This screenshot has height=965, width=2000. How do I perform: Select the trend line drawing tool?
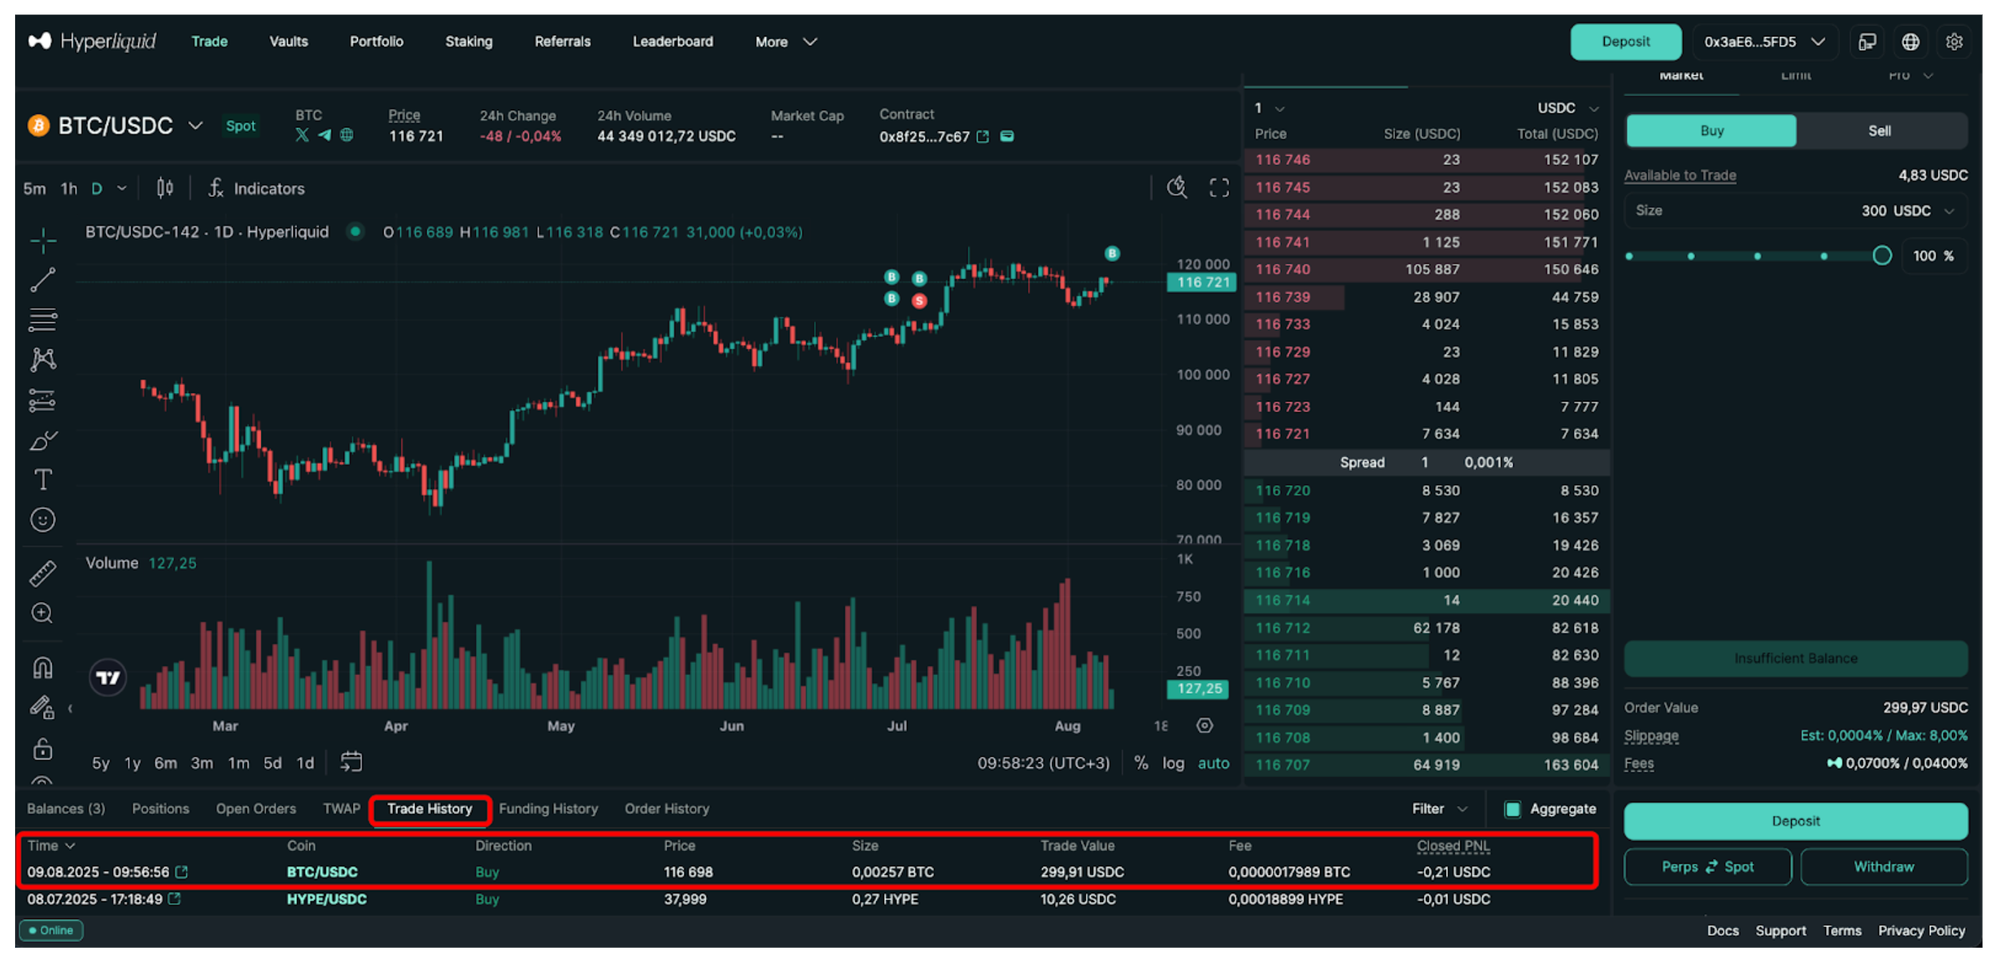click(42, 281)
